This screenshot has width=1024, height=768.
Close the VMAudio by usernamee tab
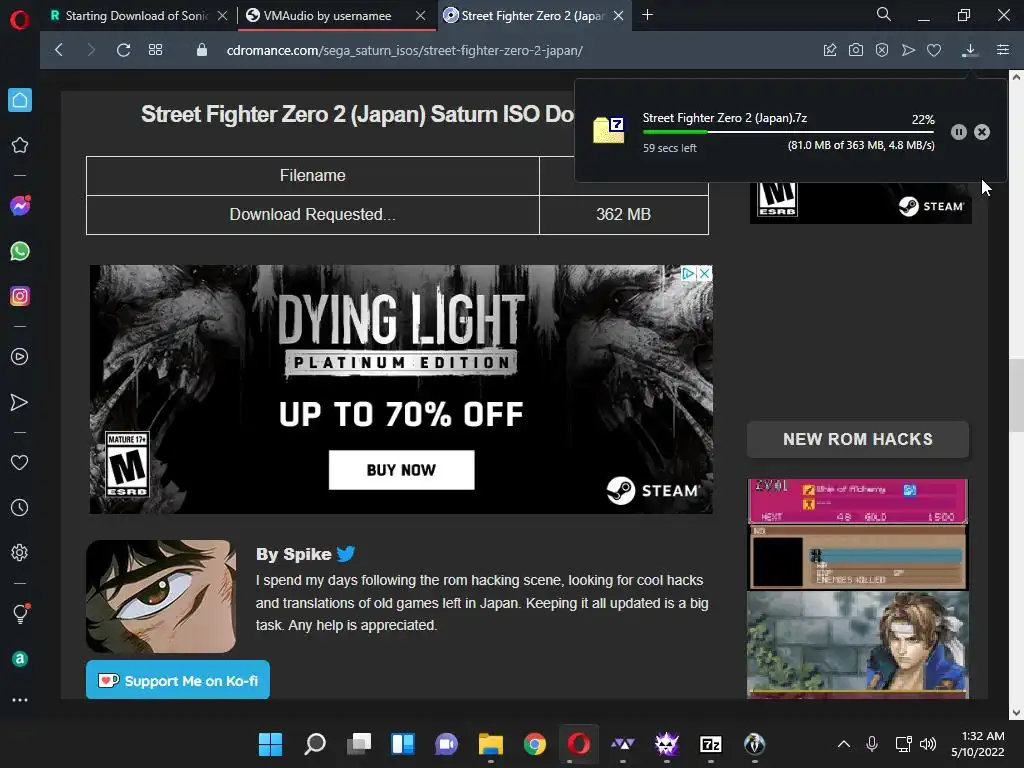pyautogui.click(x=421, y=16)
